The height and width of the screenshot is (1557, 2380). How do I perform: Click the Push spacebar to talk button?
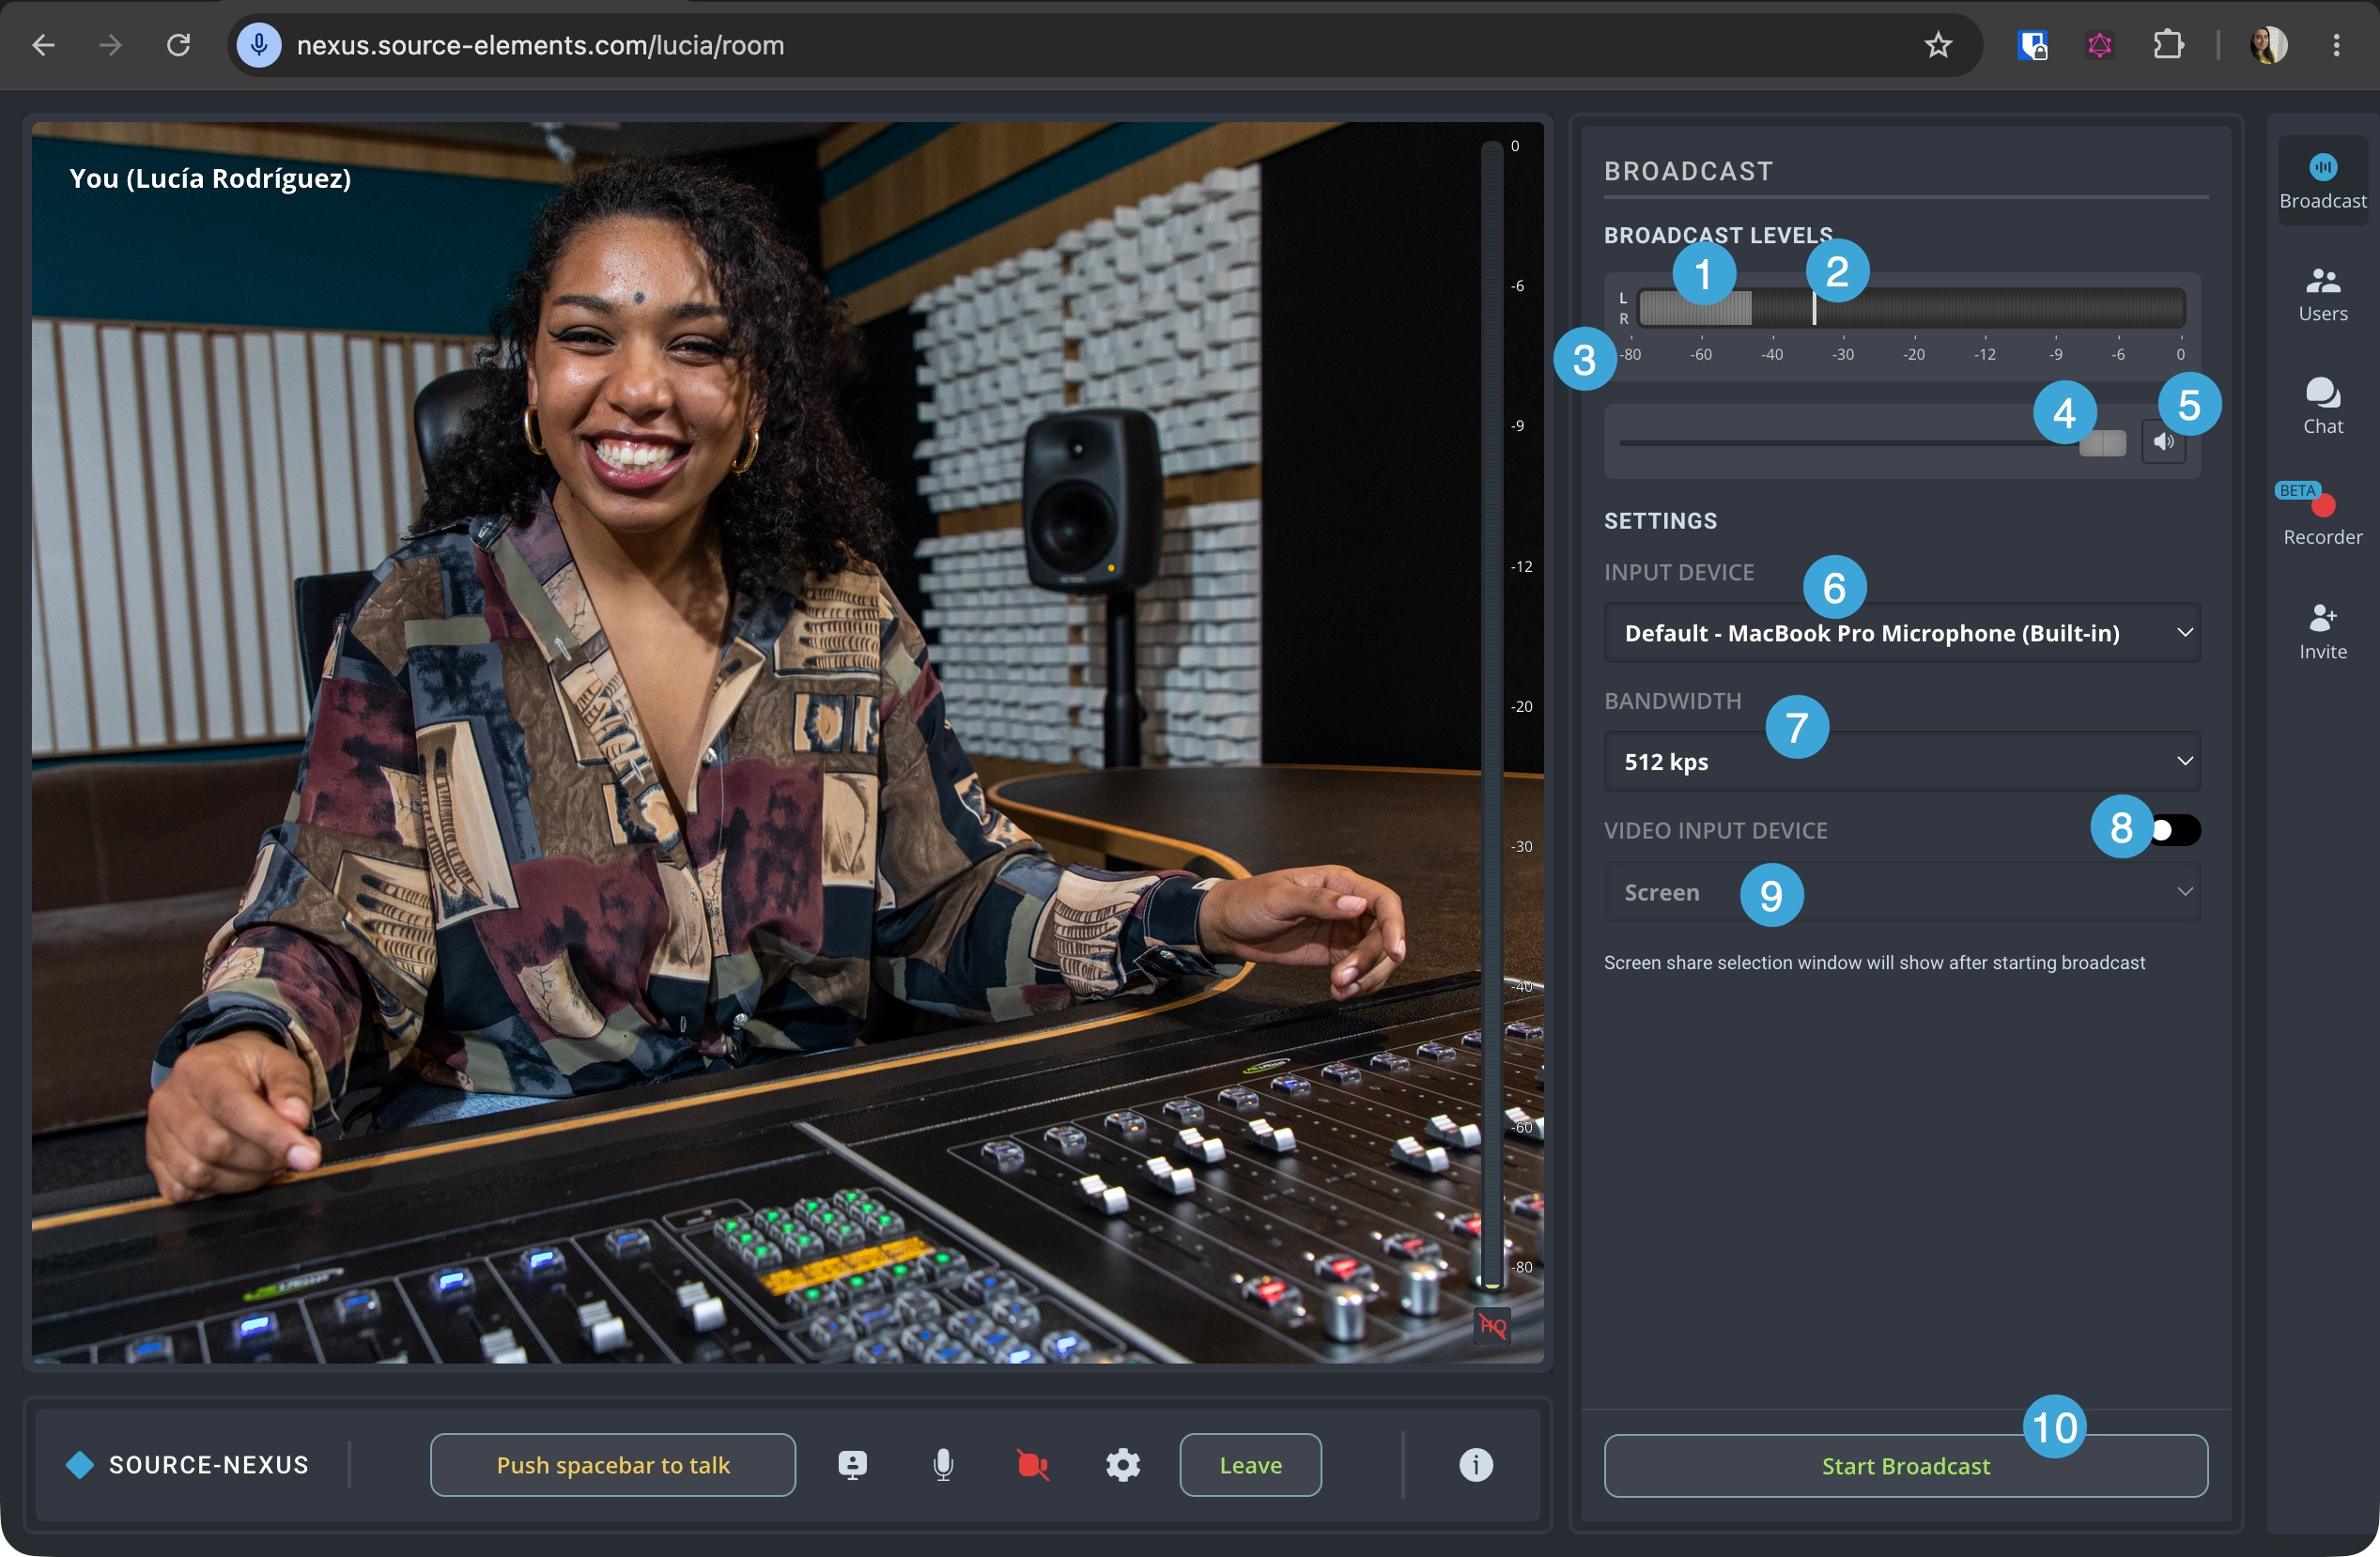coord(612,1465)
